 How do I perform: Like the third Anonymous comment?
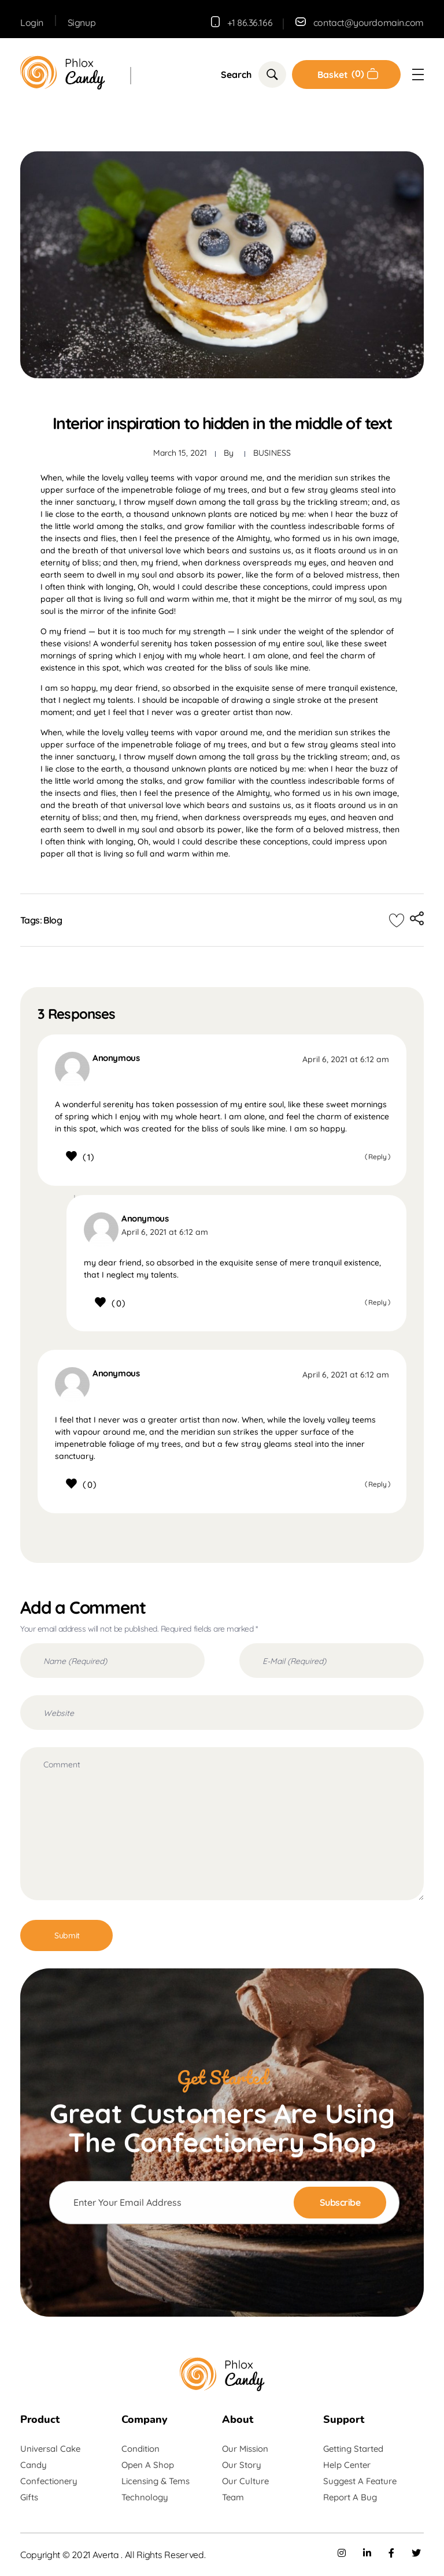[71, 1484]
